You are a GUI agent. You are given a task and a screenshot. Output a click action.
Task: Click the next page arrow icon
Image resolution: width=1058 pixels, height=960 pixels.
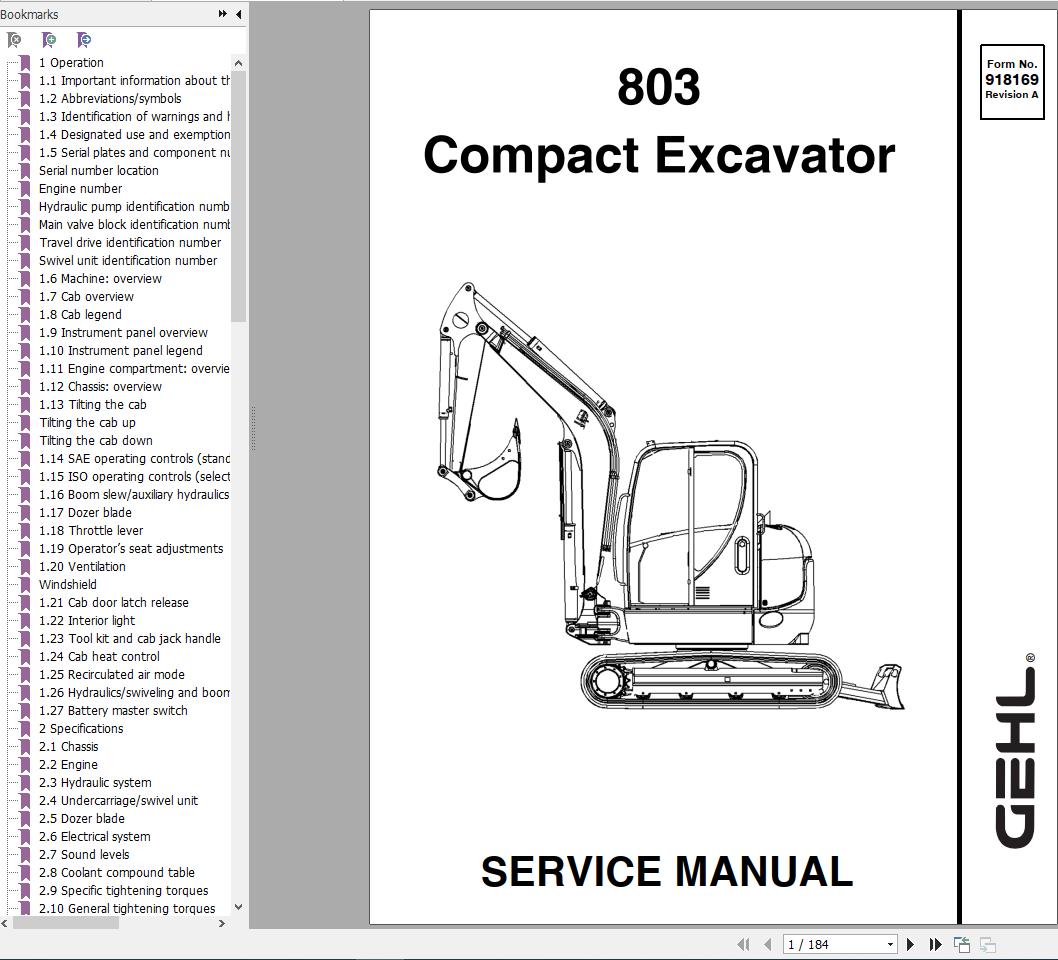(910, 944)
